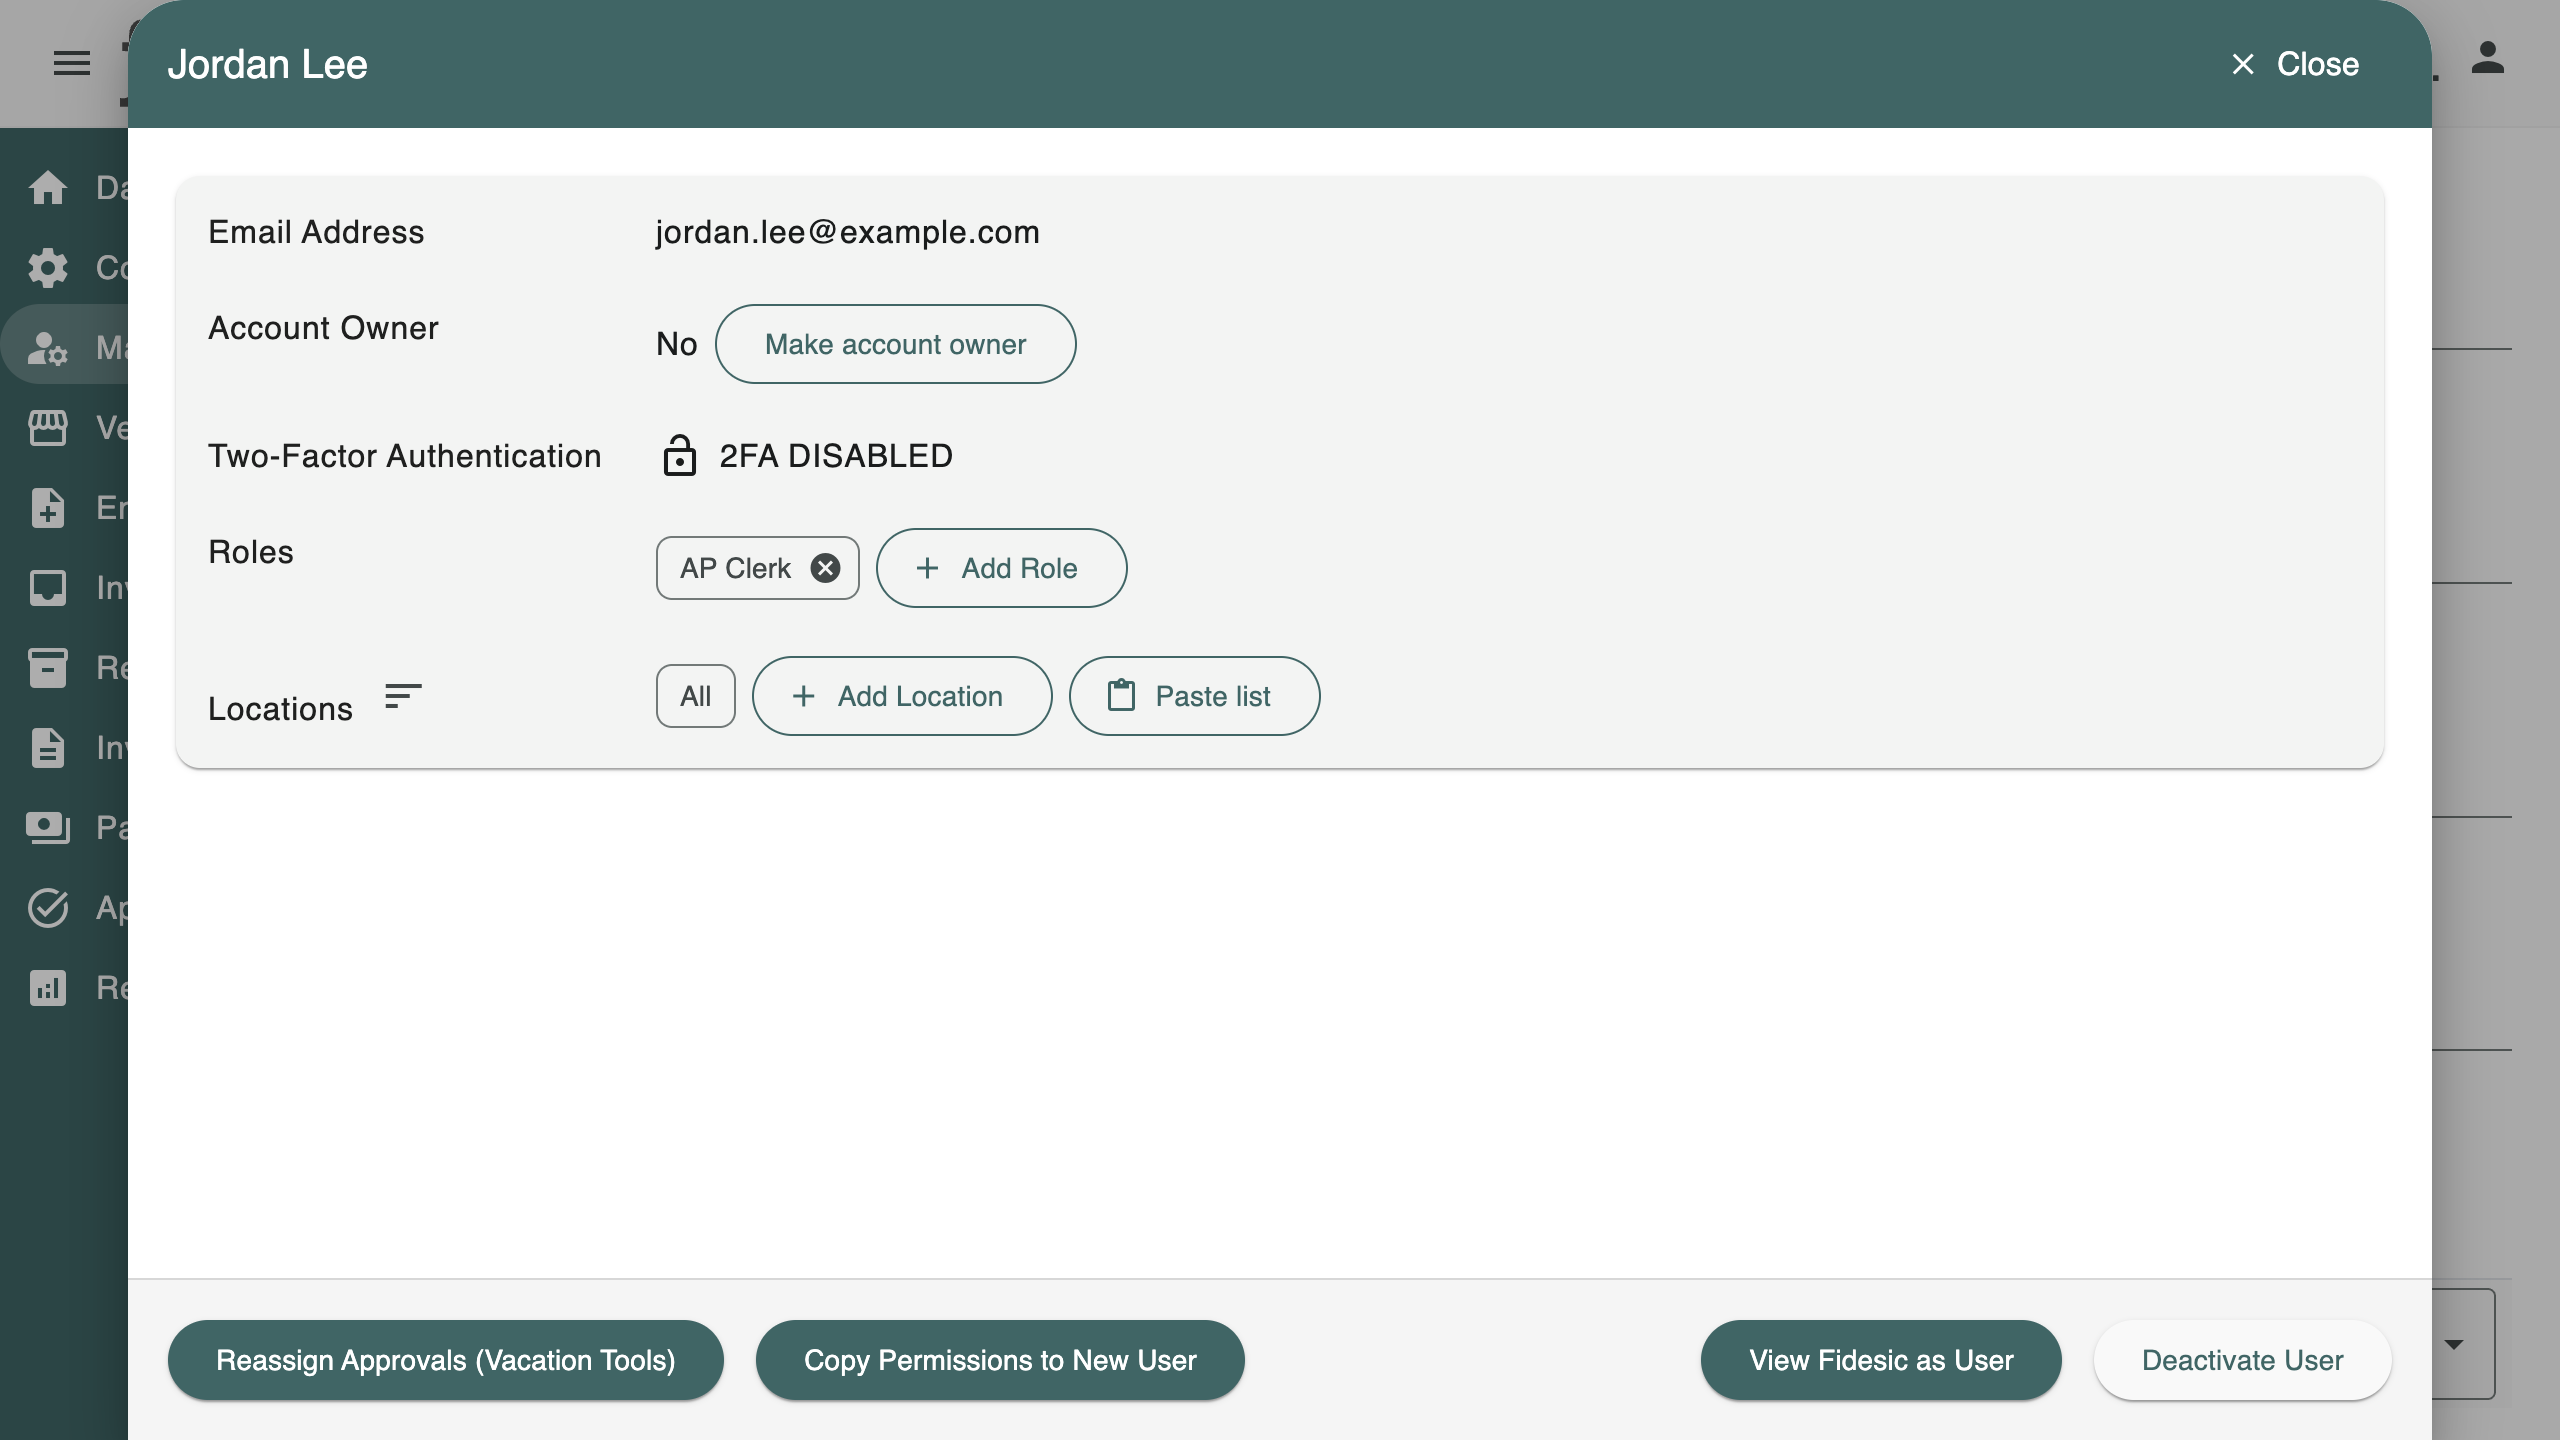Screen dimensions: 2560x1440
Task: Open the Vendors storefront icon in sidebar
Action: pyautogui.click(x=48, y=428)
